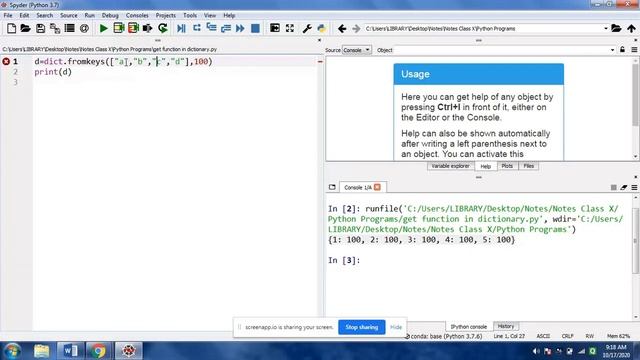The image size is (640, 360).
Task: Toggle the Help pane lock icon
Action: tap(622, 50)
